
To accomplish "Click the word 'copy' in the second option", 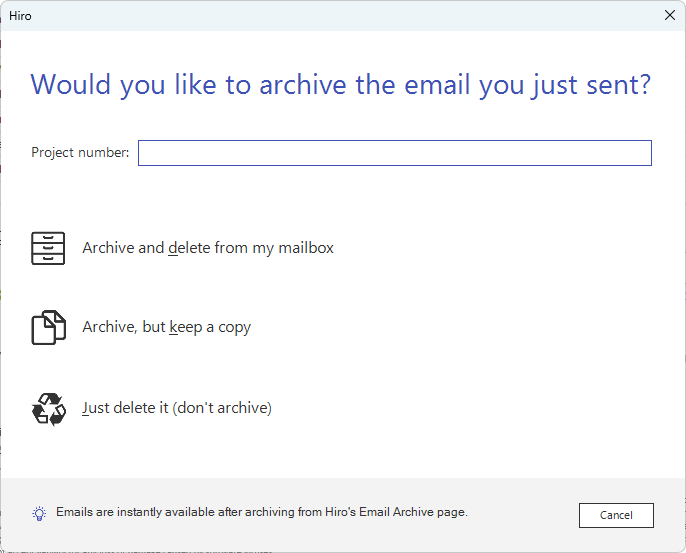I will 234,327.
